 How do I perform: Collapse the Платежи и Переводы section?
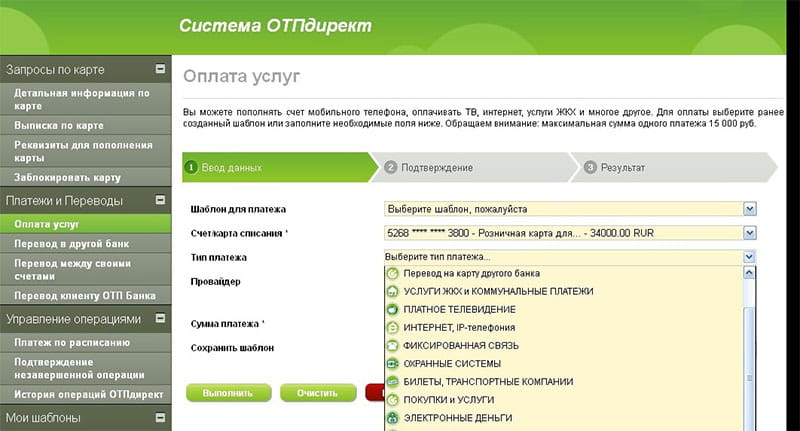tap(160, 200)
